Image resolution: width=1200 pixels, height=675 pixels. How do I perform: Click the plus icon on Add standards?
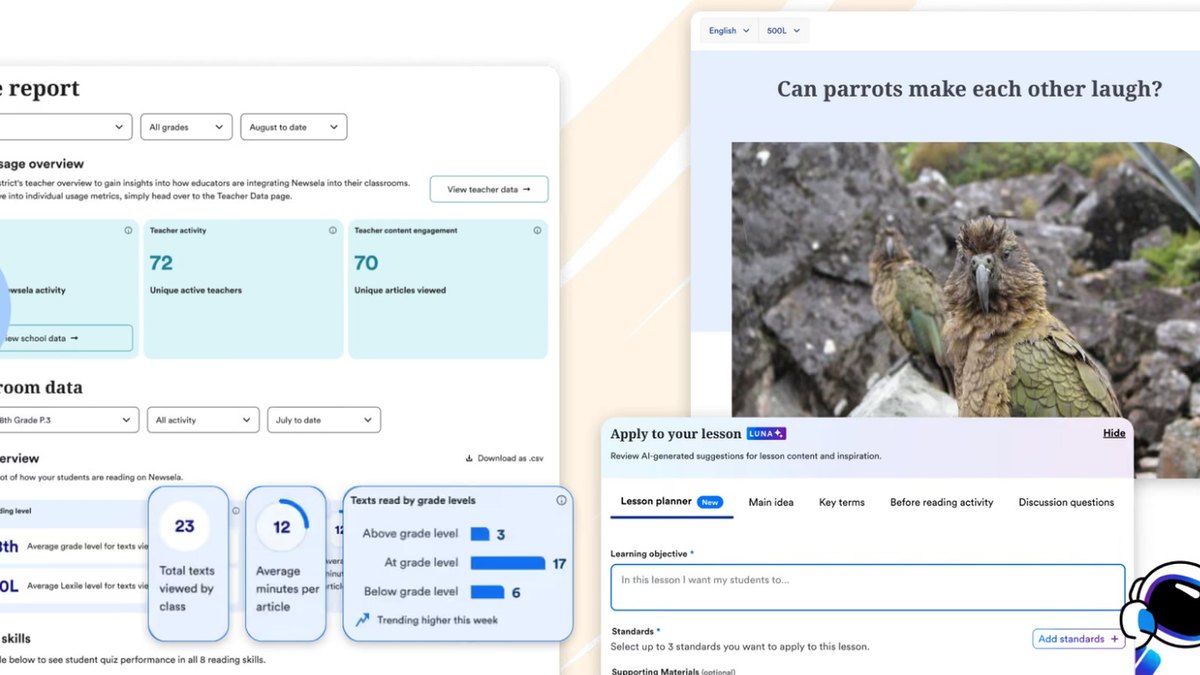pos(1114,639)
